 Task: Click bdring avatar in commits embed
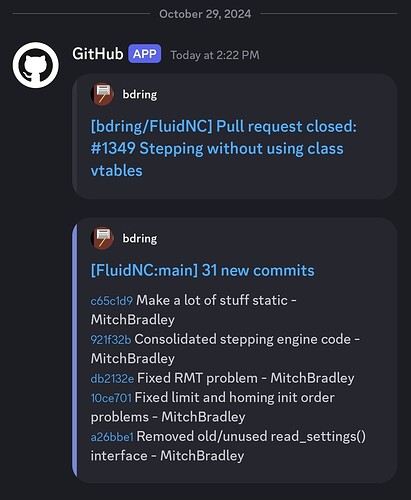click(x=102, y=238)
